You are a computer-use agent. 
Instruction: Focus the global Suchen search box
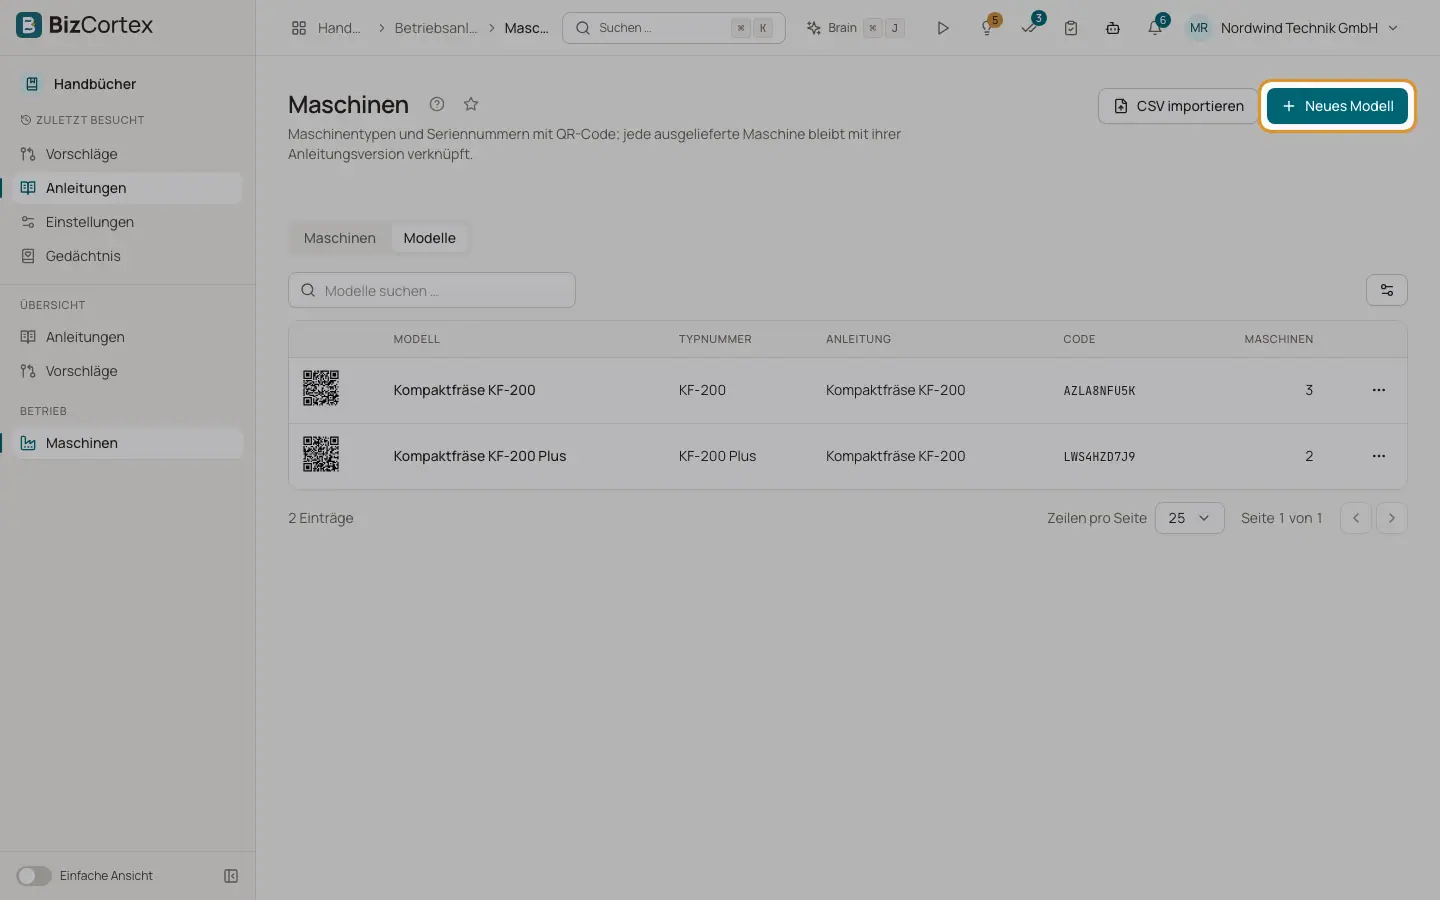[x=674, y=28]
